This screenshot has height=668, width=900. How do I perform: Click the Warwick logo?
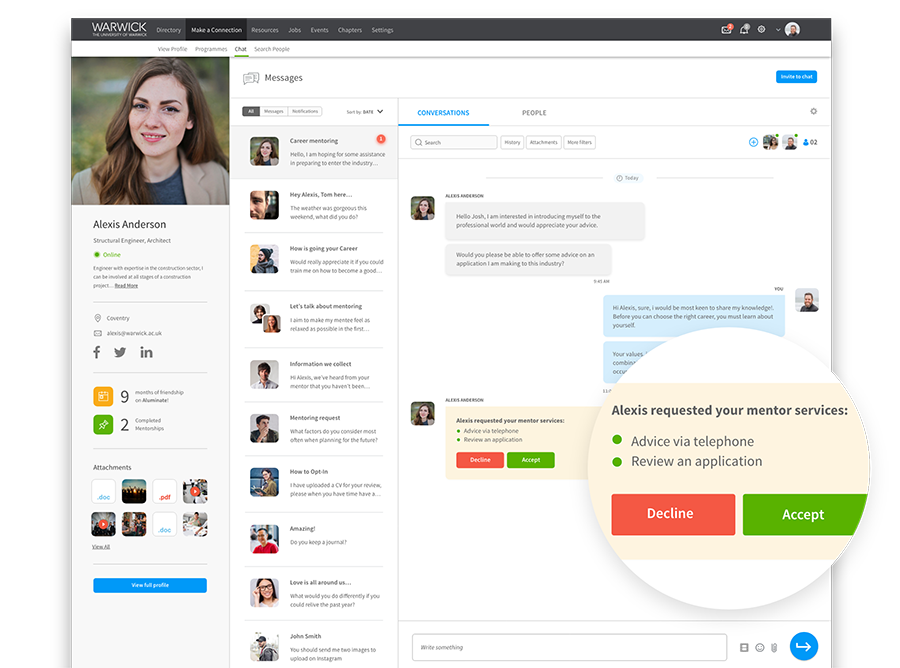click(x=119, y=29)
